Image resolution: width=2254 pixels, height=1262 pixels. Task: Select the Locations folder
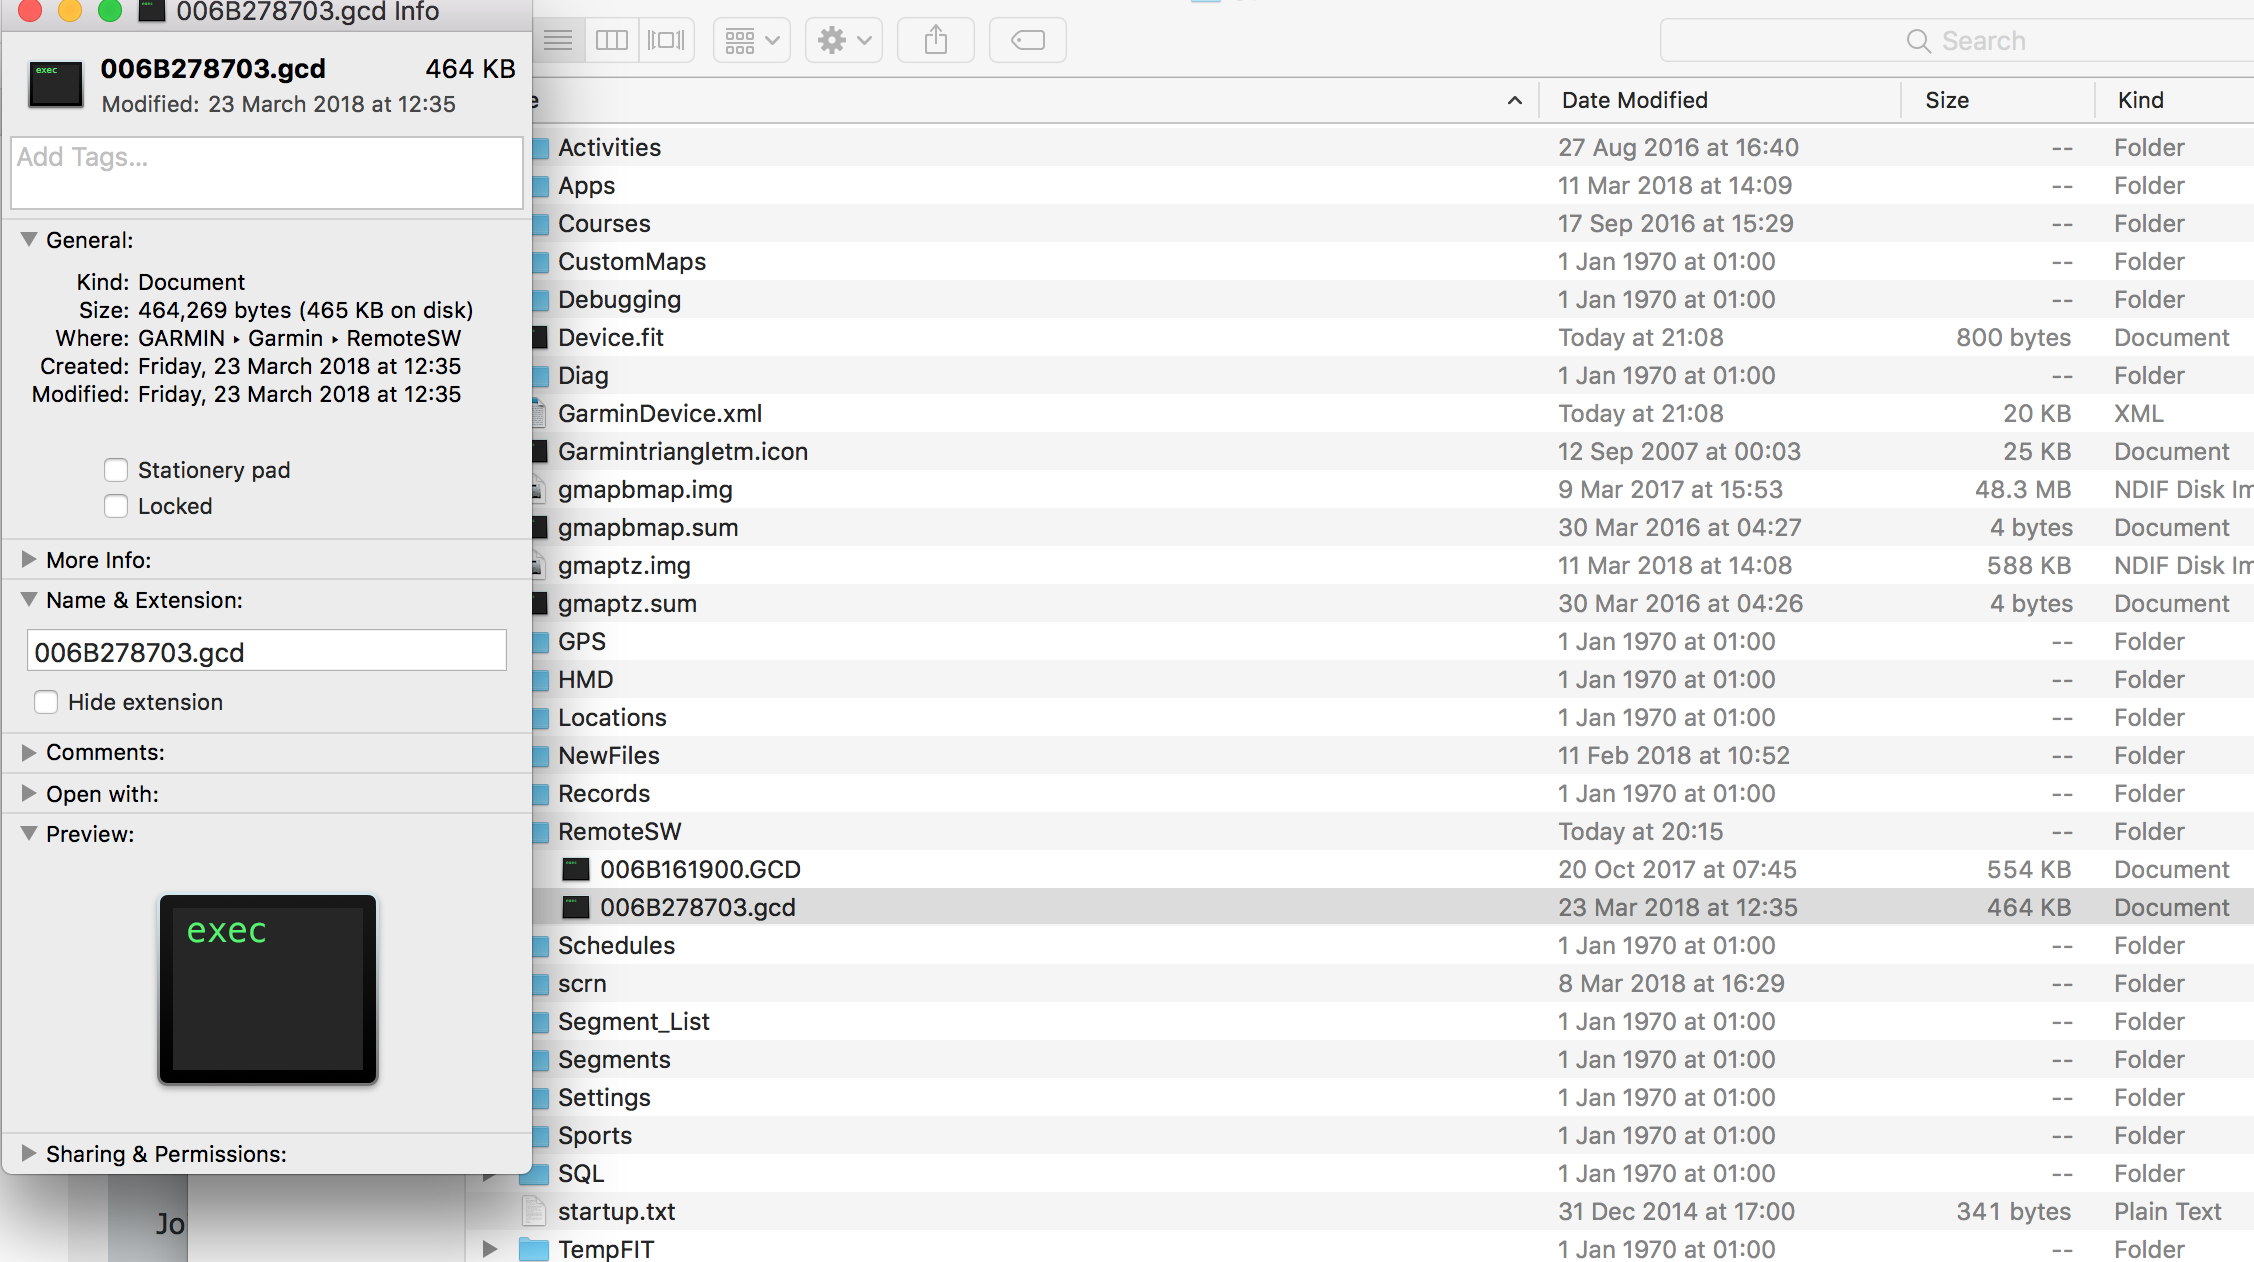[x=612, y=717]
